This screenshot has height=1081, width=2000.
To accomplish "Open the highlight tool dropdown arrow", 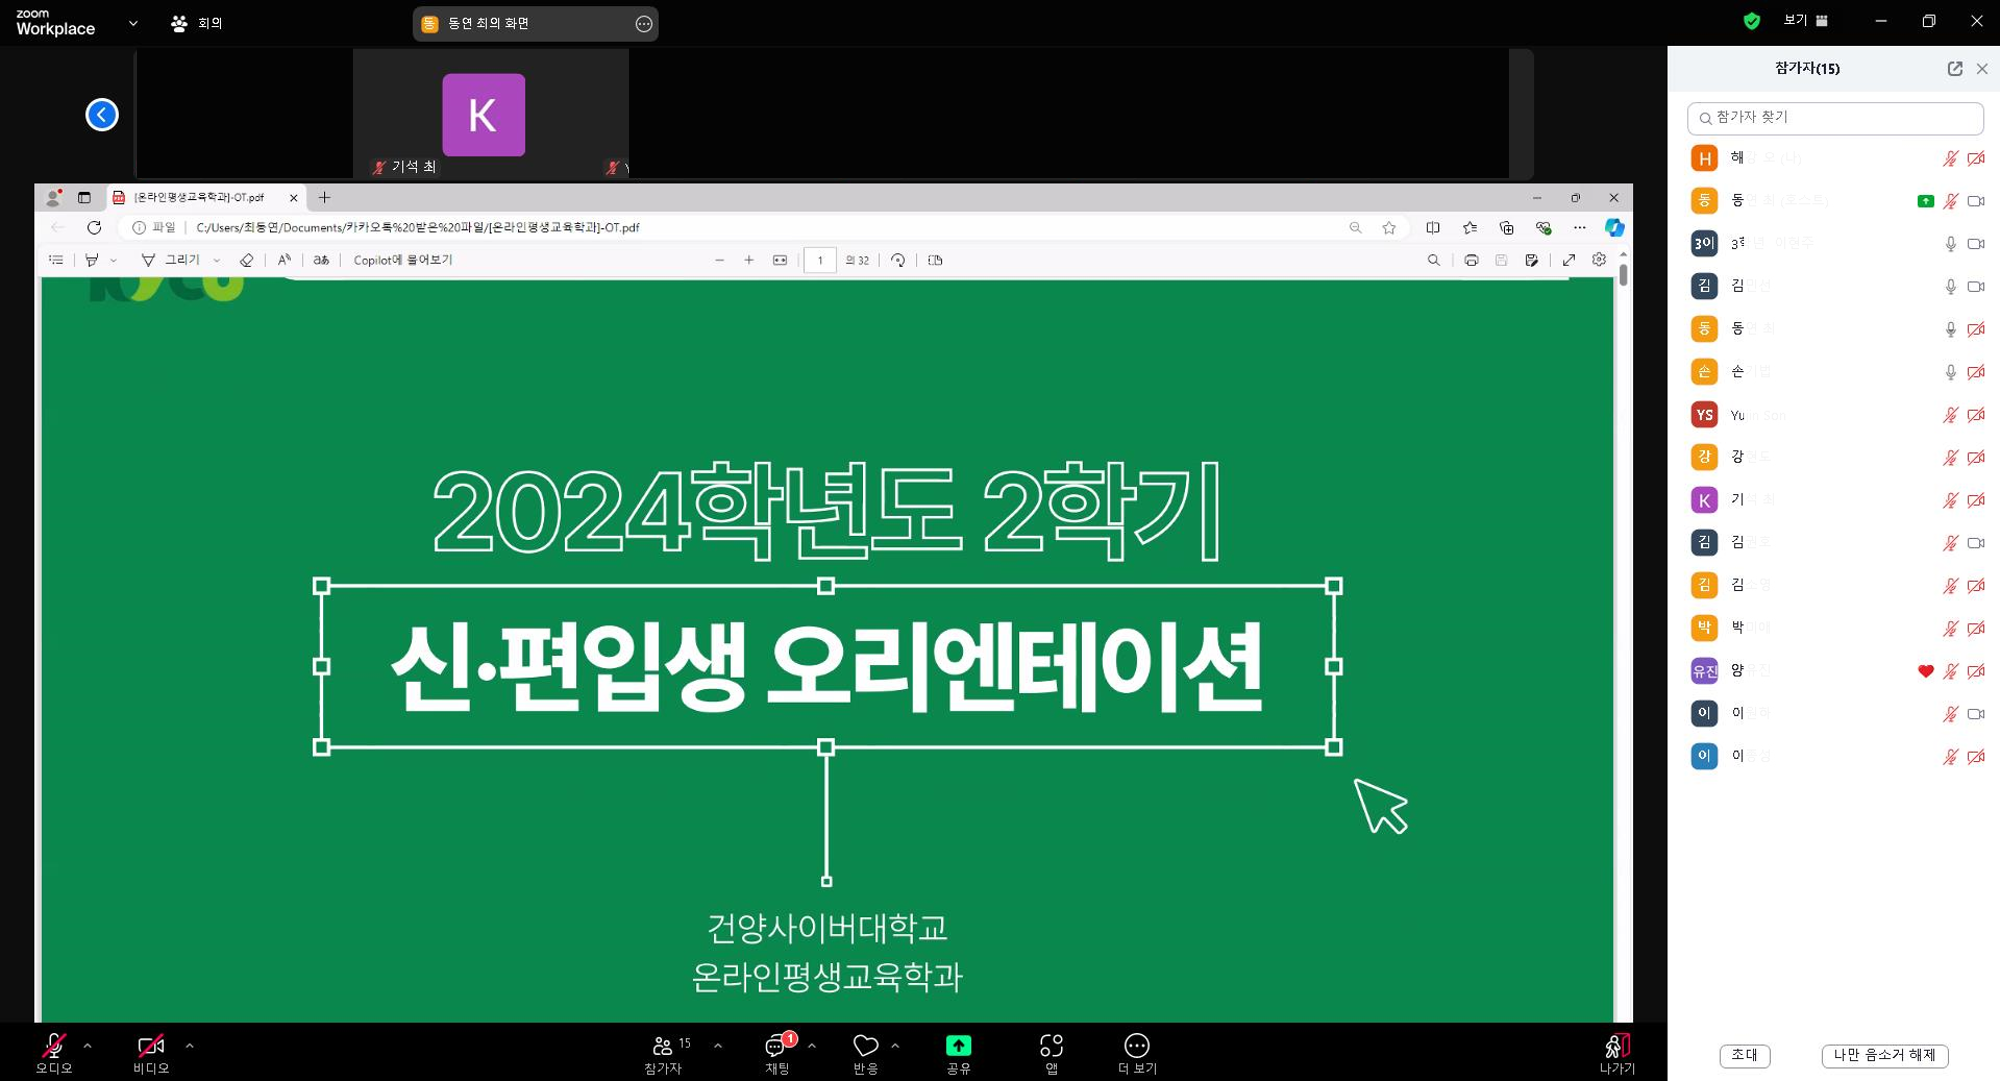I will point(113,260).
